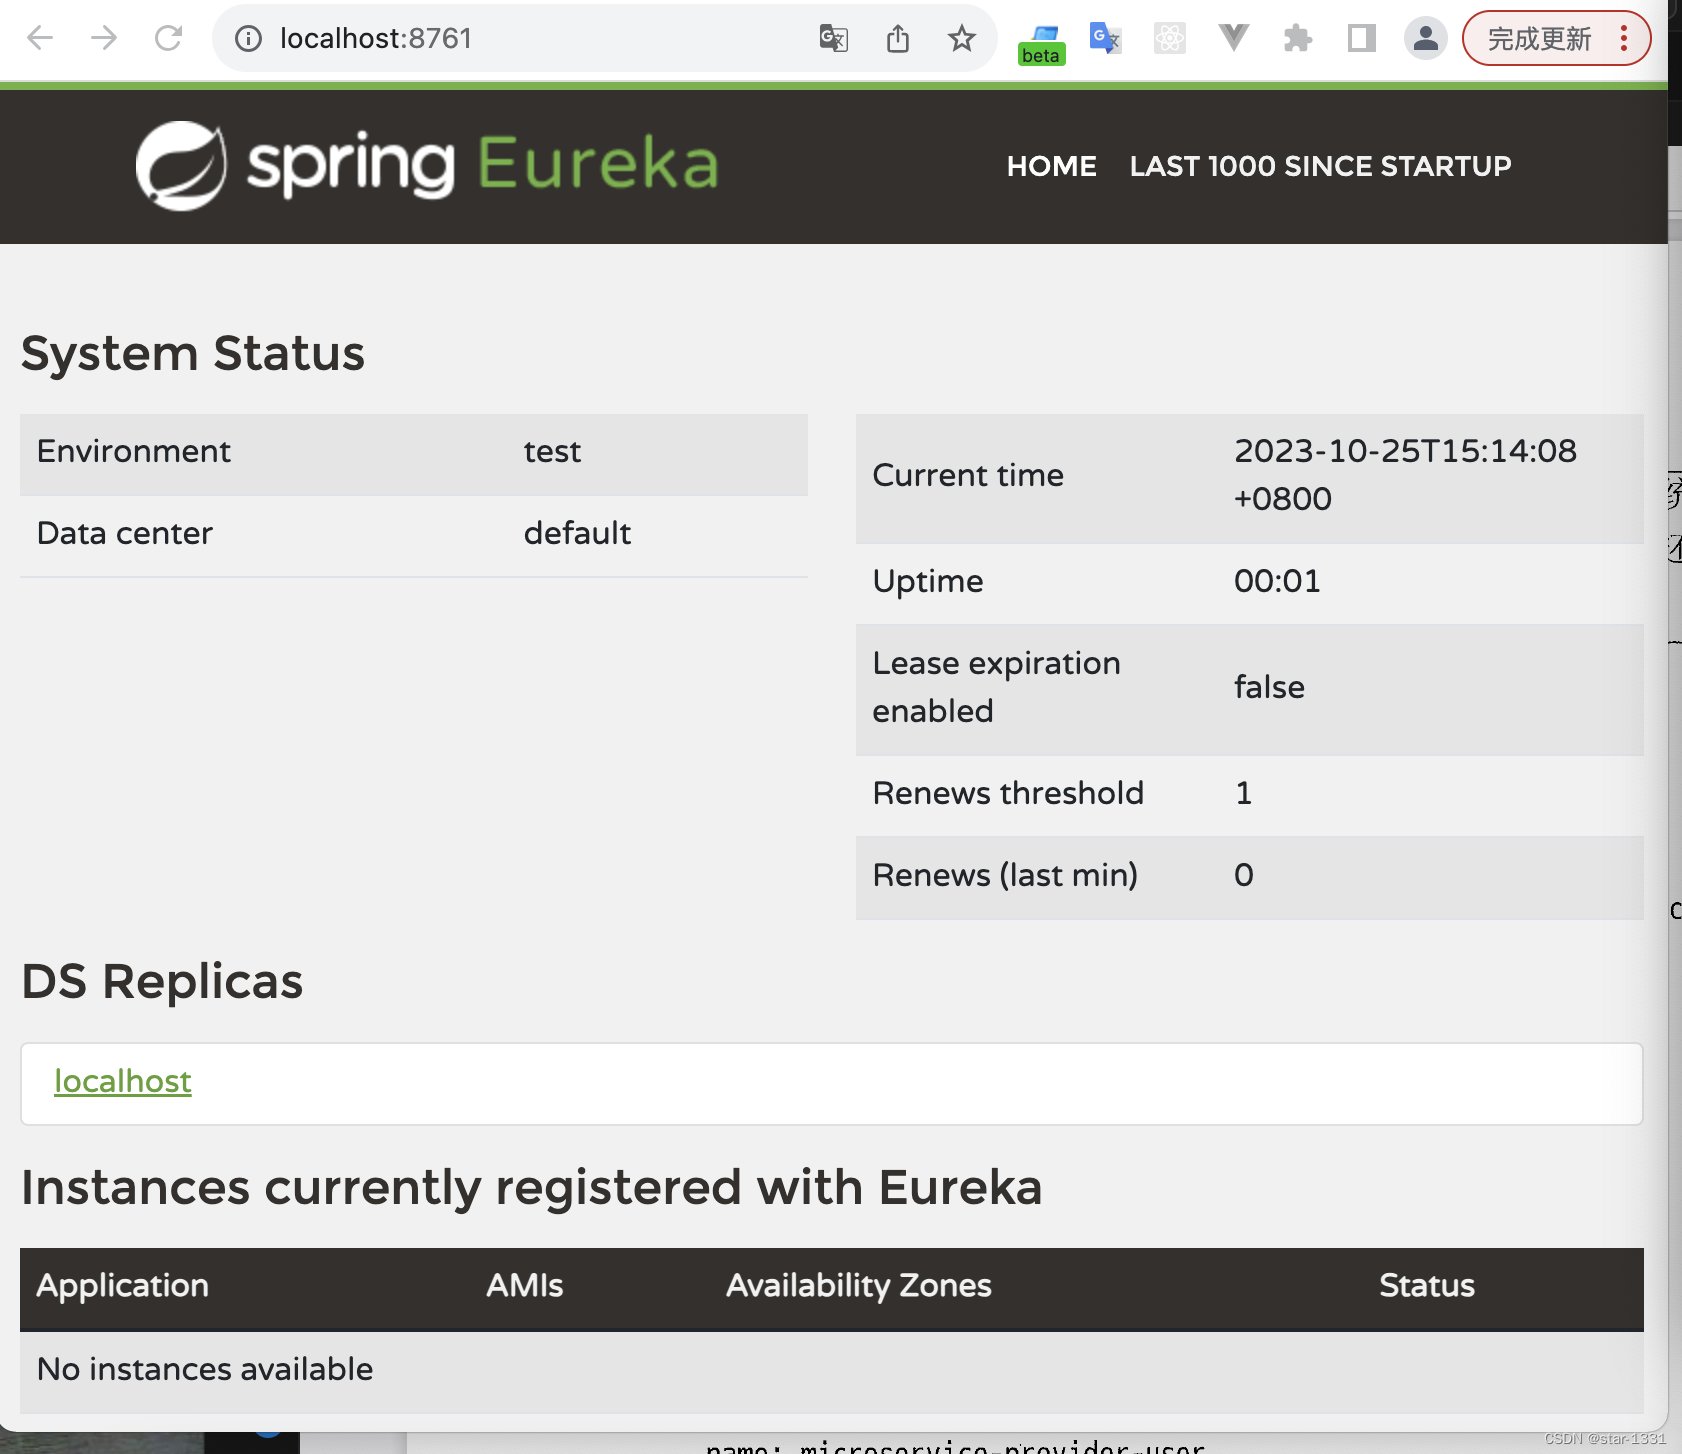
Task: Click the 完成更新 update button
Action: coord(1539,39)
